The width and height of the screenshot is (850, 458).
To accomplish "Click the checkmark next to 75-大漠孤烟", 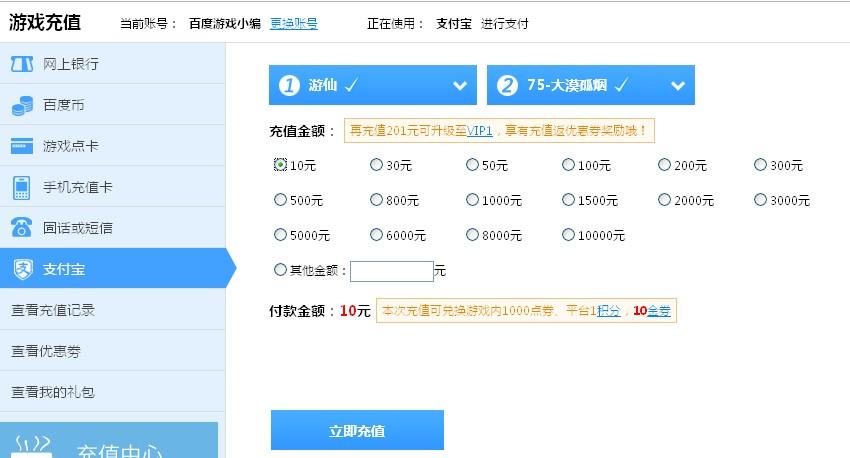I will tap(621, 85).
